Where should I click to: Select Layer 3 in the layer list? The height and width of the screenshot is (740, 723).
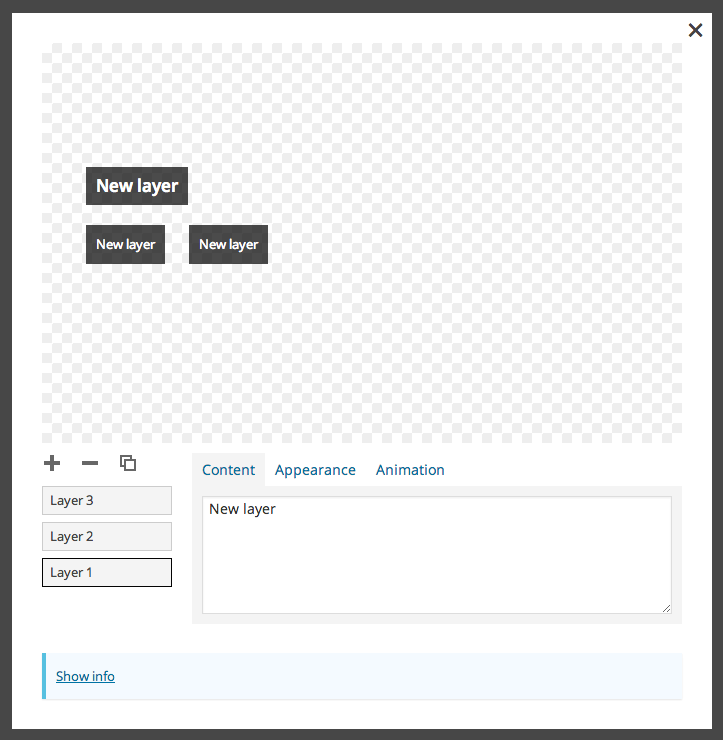point(107,500)
